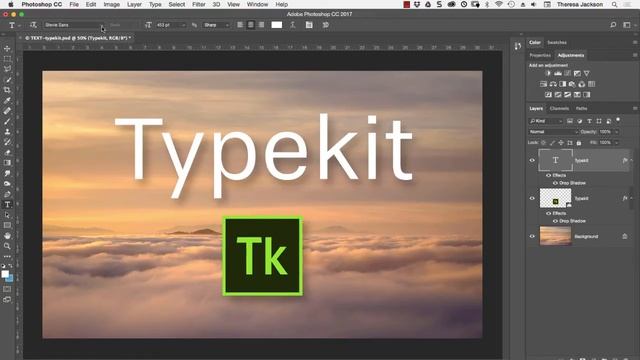The image size is (640, 360).
Task: Open the search icon in options bar
Action: [x=613, y=25]
